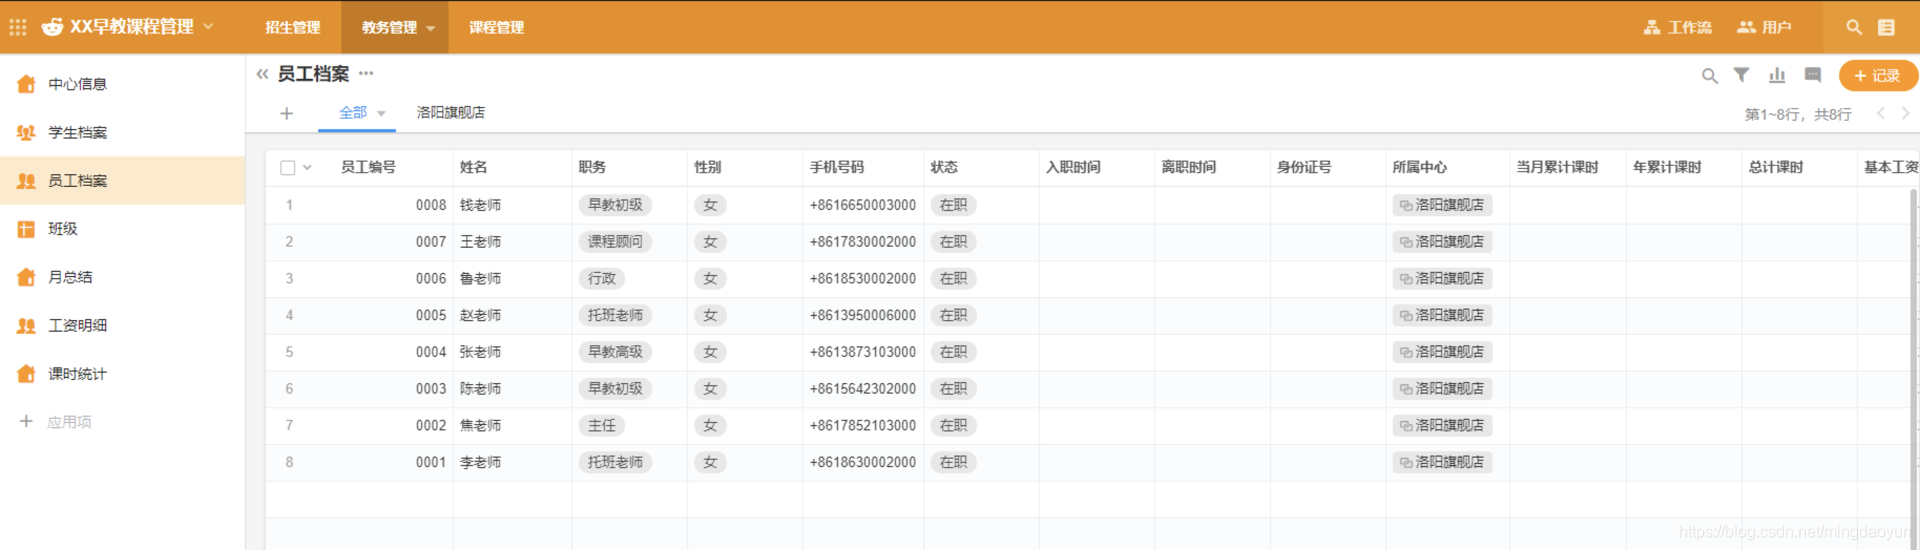Viewport: 1920px width, 550px height.
Task: Click the 主任 job tag
Action: tap(601, 426)
